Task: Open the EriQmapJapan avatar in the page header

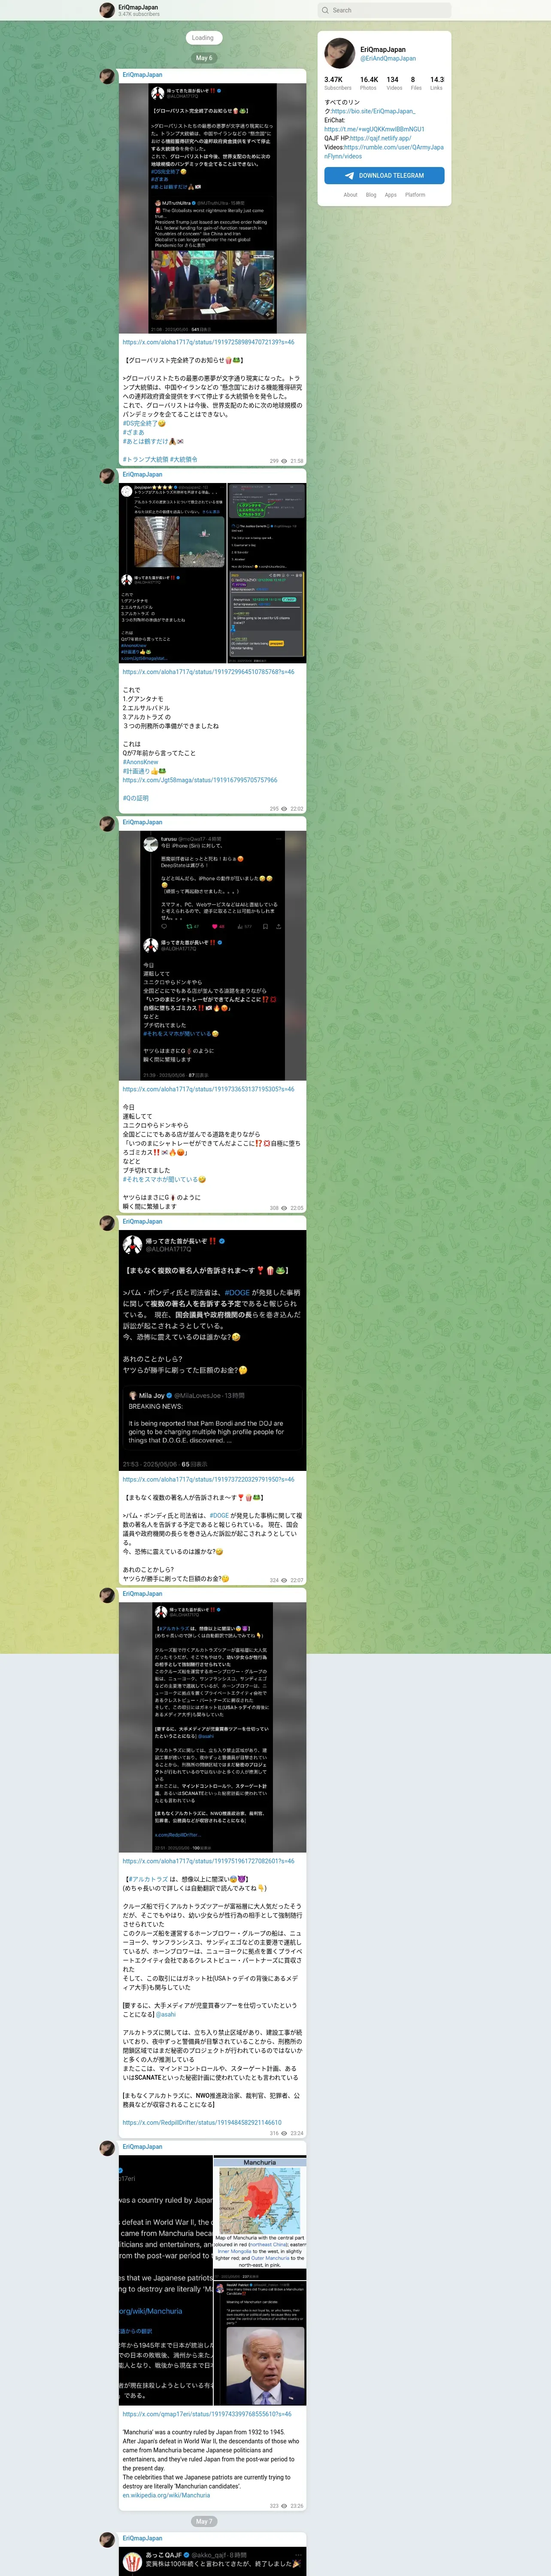Action: (107, 10)
